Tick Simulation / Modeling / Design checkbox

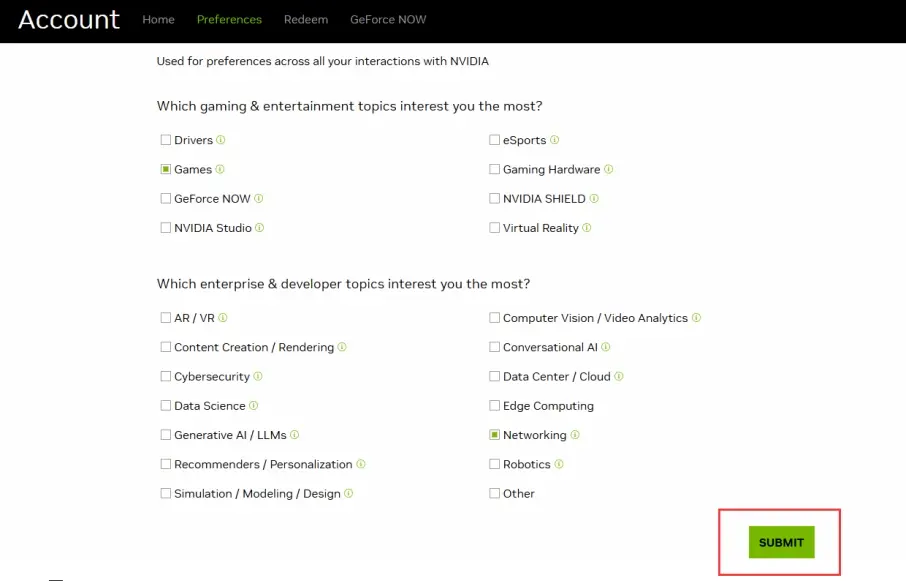pos(166,493)
